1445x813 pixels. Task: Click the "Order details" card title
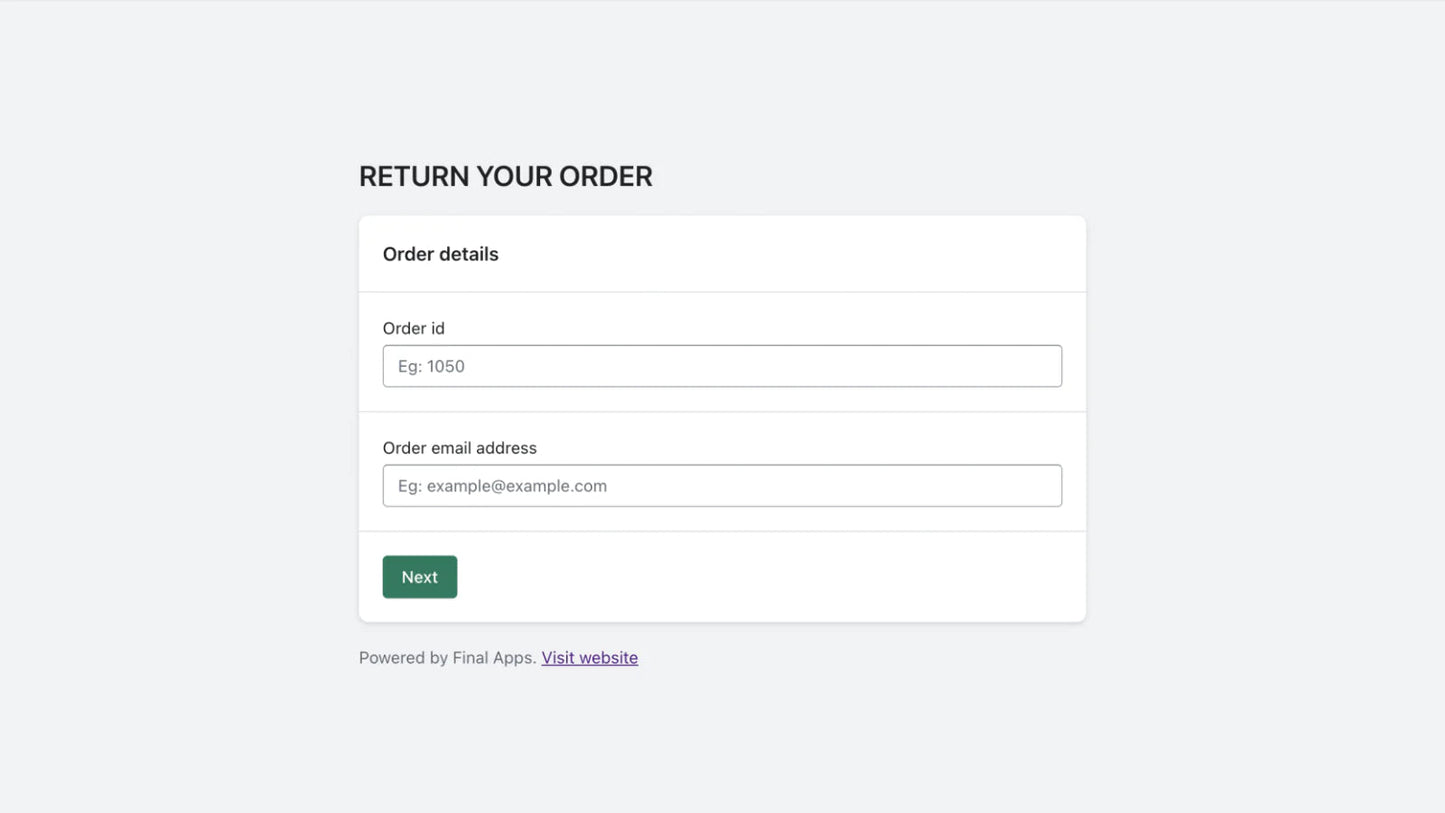click(x=440, y=254)
